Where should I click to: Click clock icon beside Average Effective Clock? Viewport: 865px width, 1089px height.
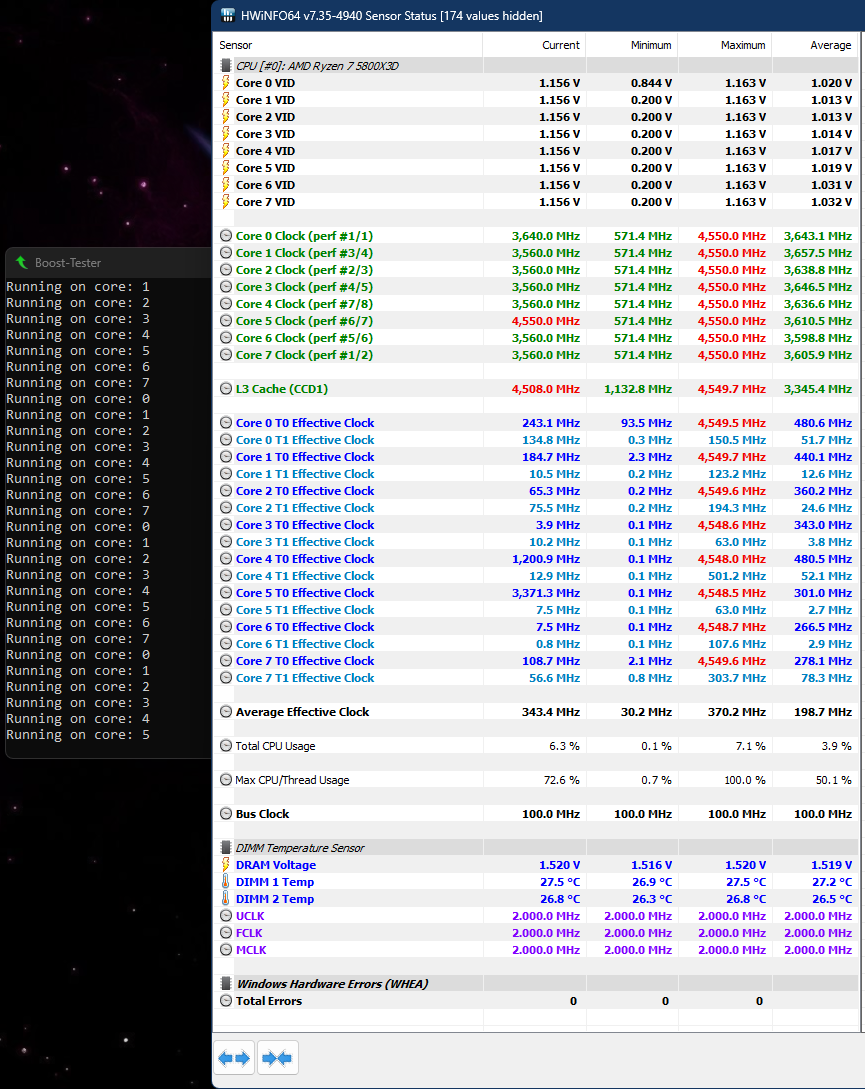[226, 712]
